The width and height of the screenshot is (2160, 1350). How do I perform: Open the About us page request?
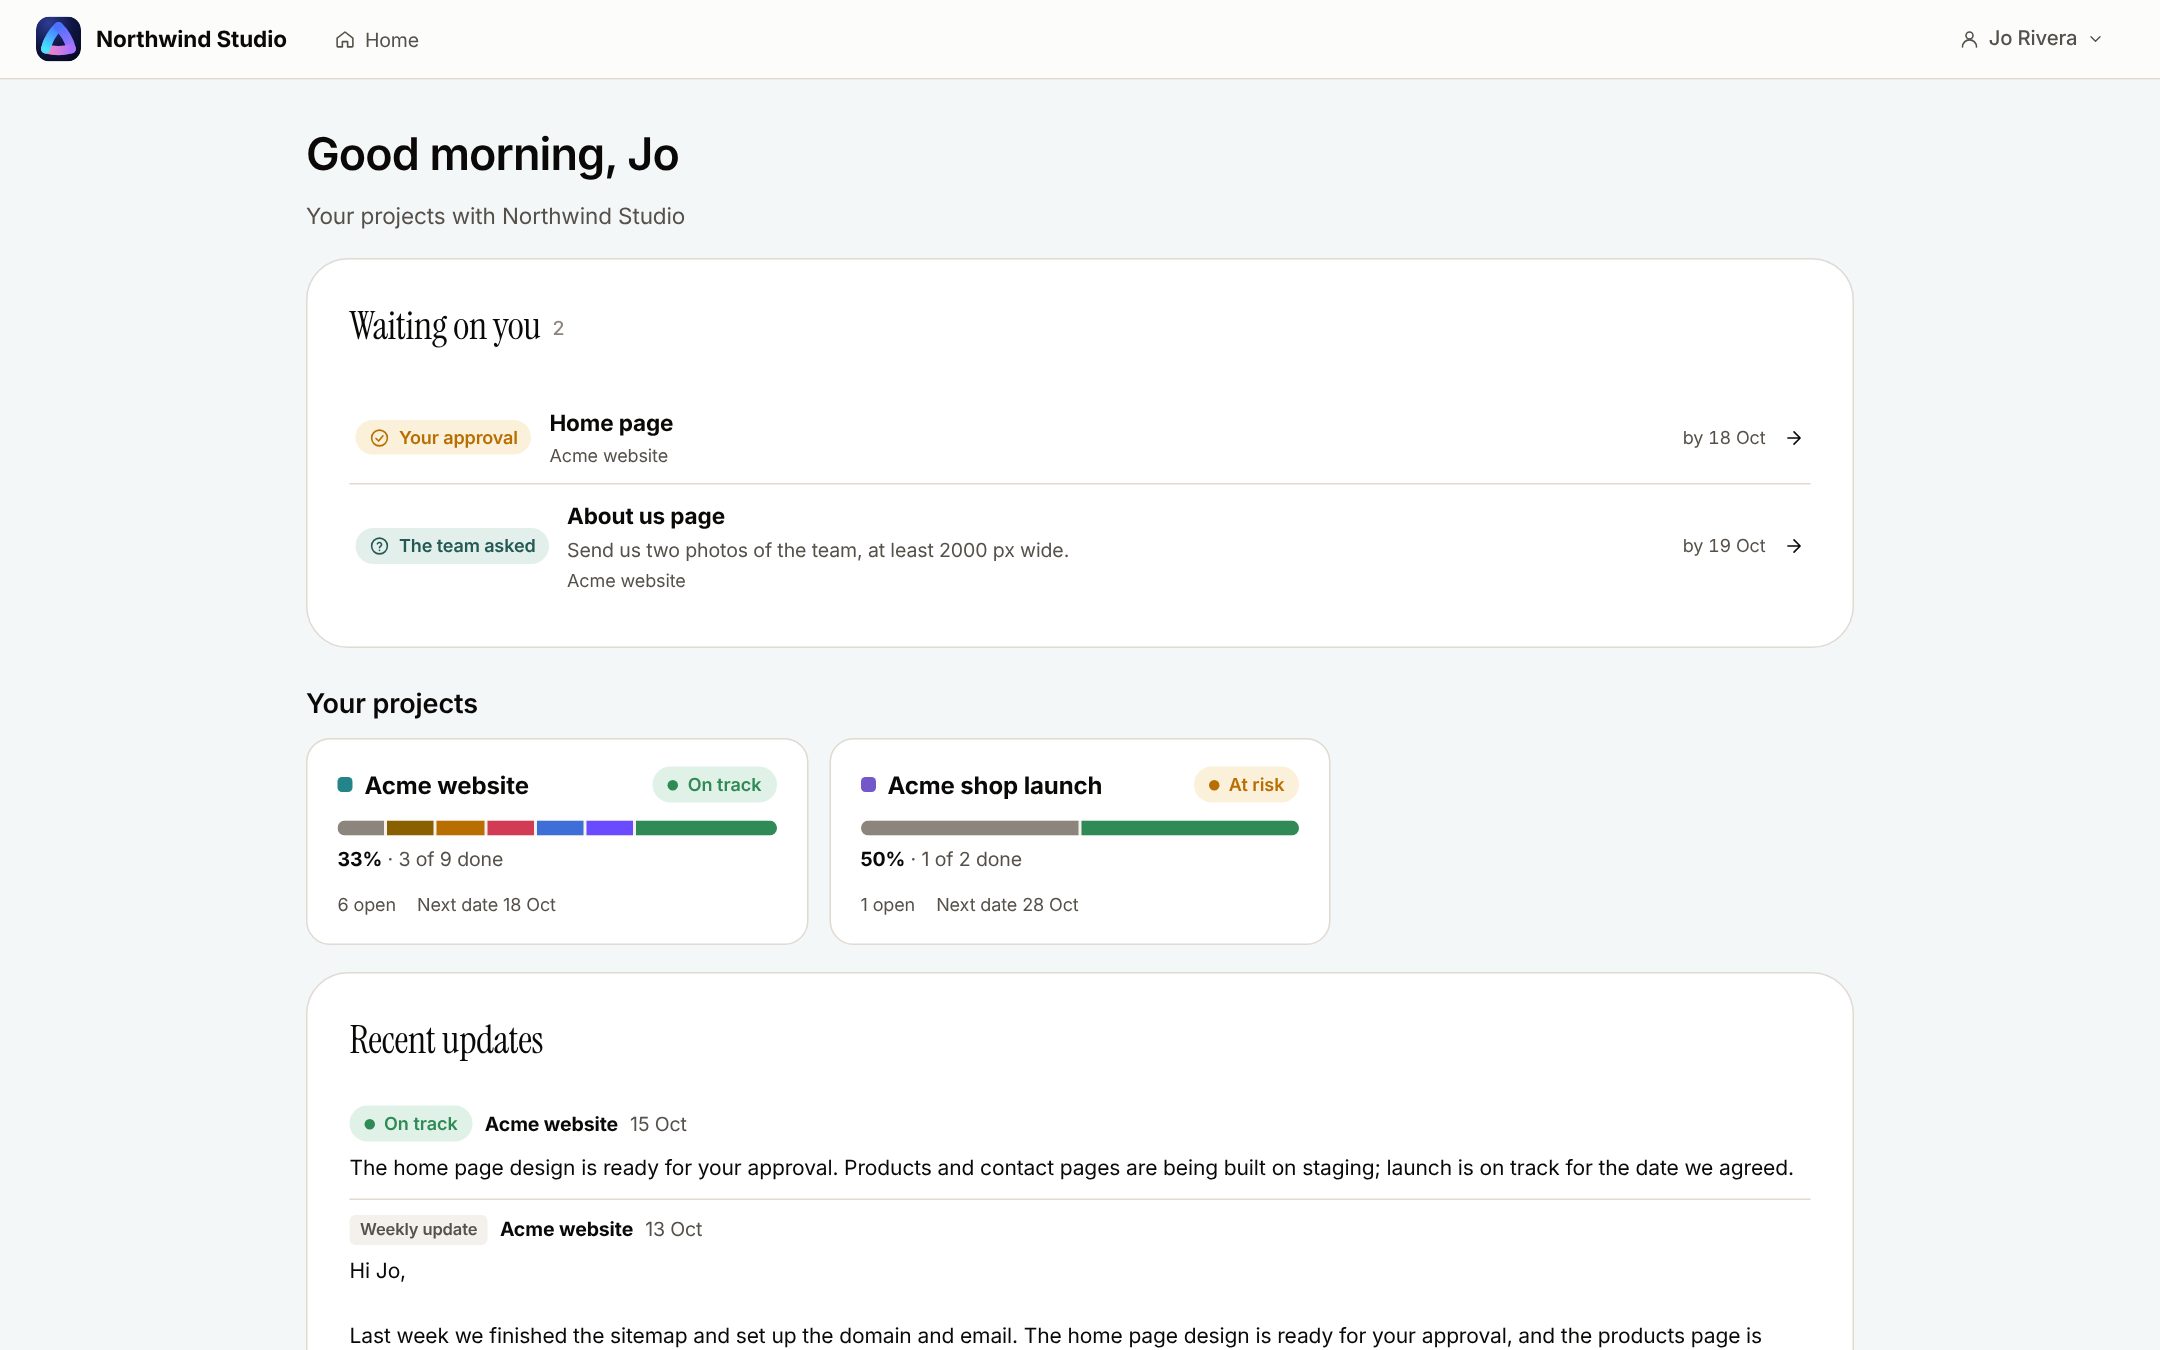1080,546
